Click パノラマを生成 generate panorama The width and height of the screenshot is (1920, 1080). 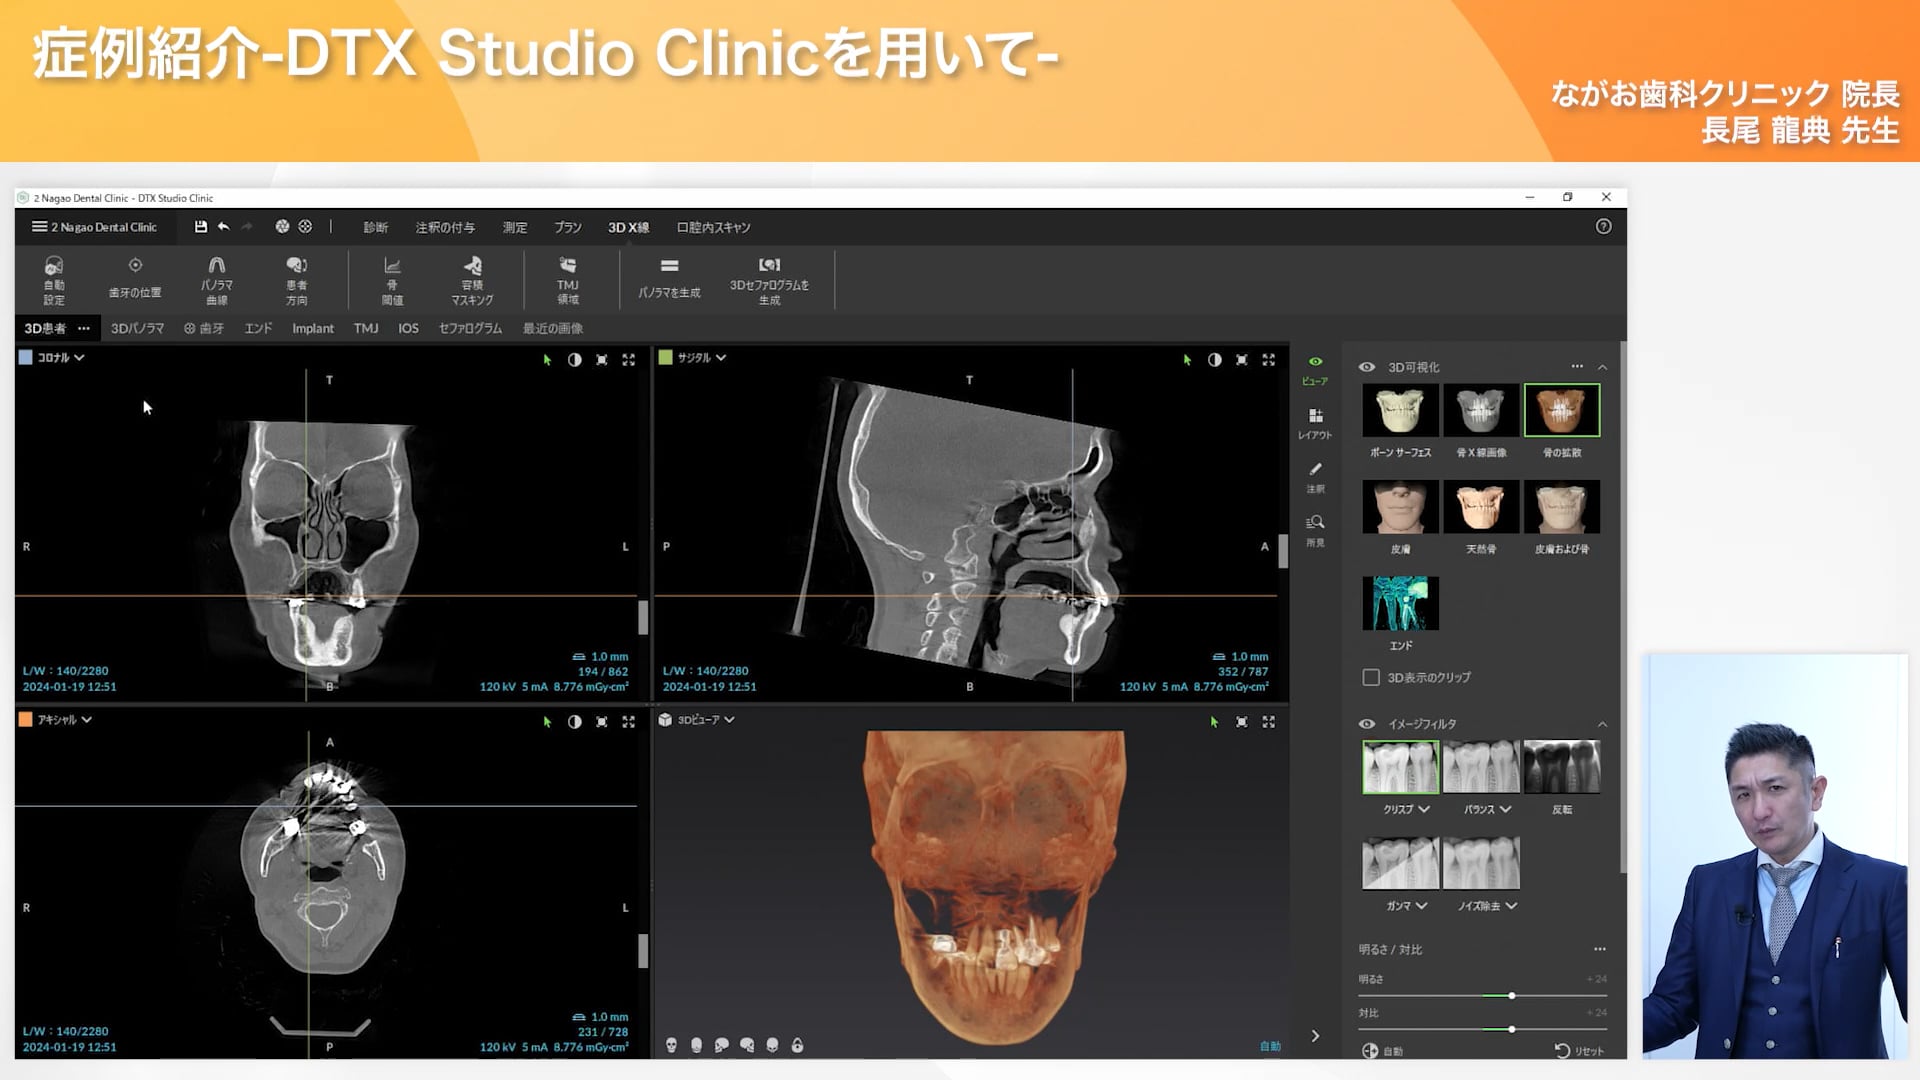670,279
